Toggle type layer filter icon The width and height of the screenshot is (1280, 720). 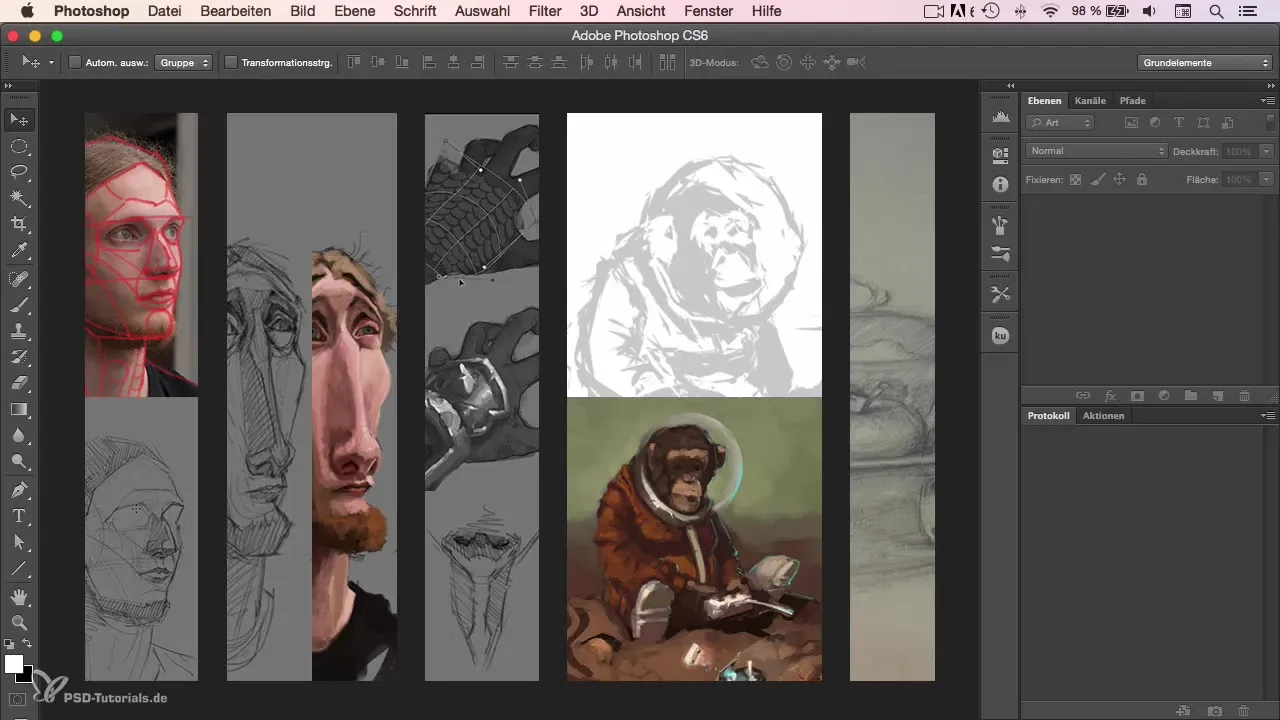(1179, 123)
